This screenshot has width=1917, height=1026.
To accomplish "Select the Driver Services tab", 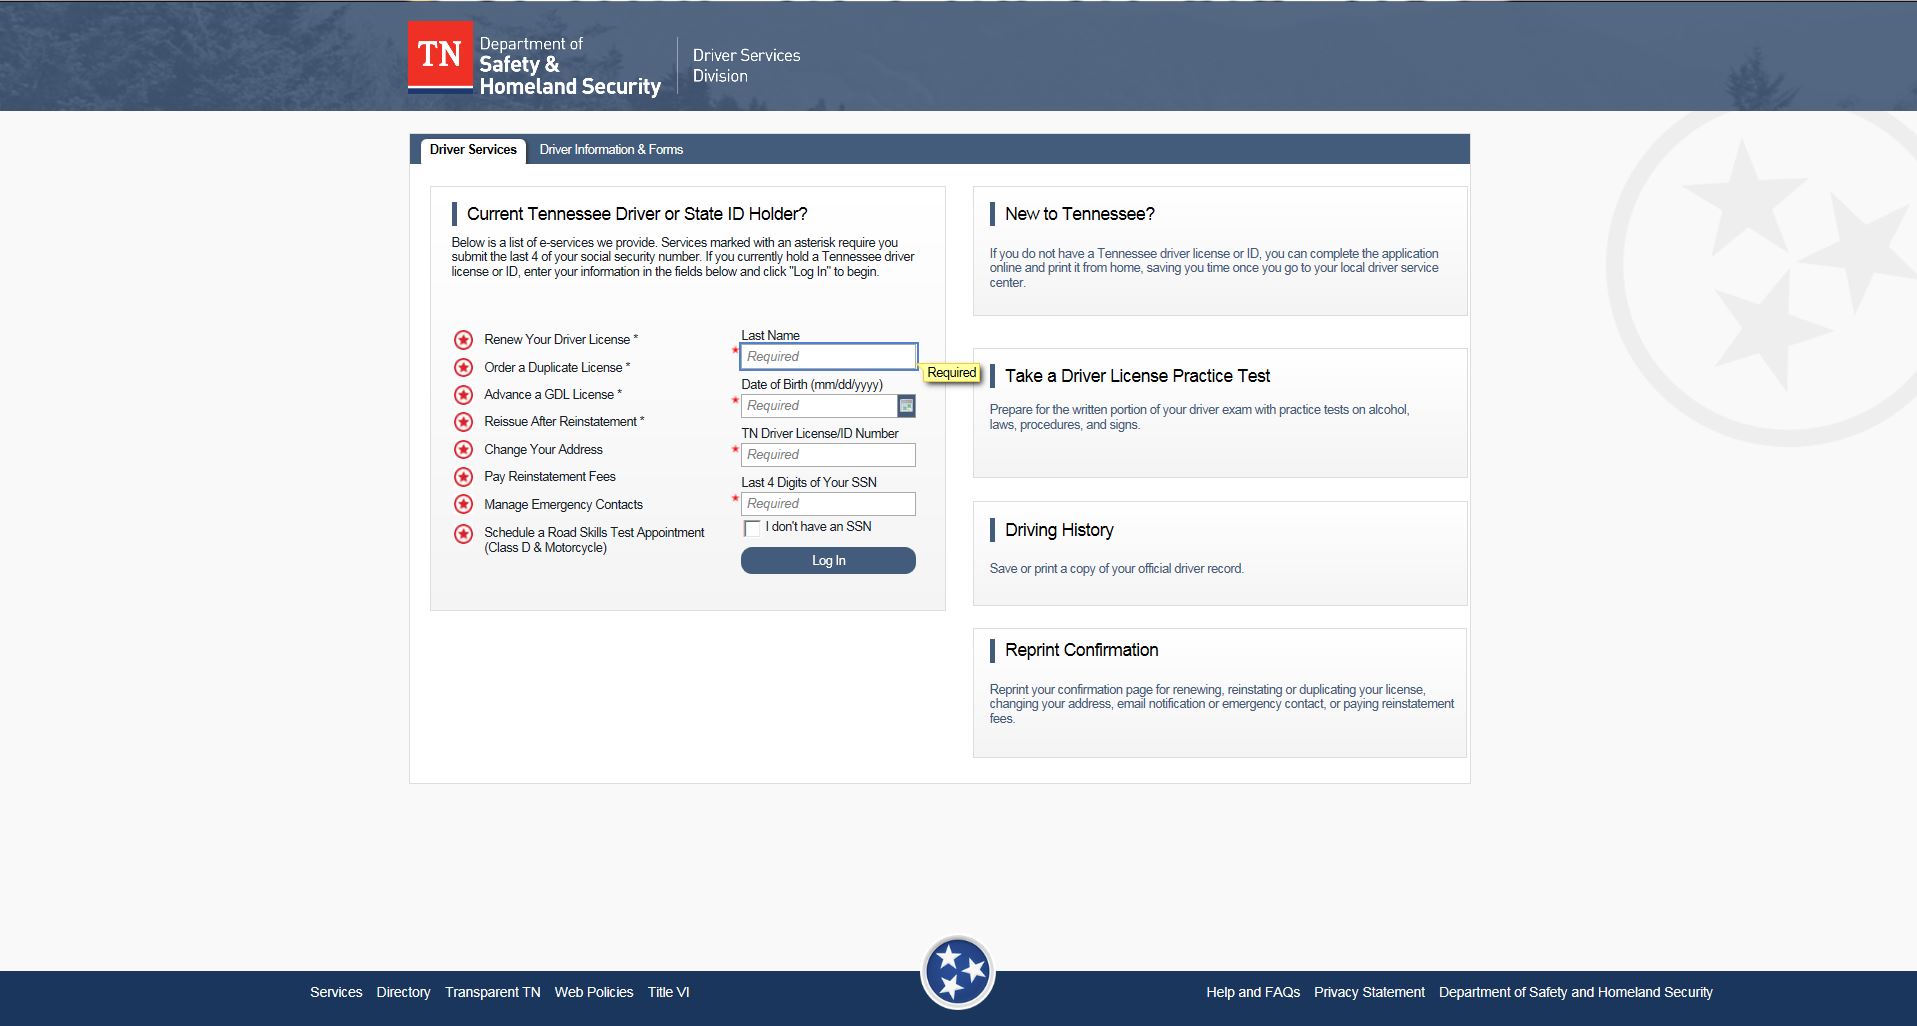I will click(473, 150).
